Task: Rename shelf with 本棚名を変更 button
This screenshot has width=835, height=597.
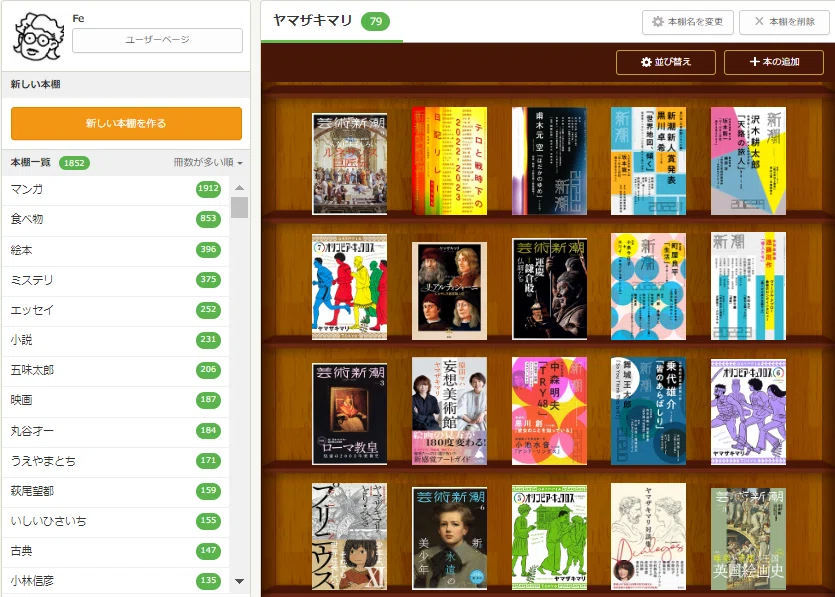Action: pos(687,22)
